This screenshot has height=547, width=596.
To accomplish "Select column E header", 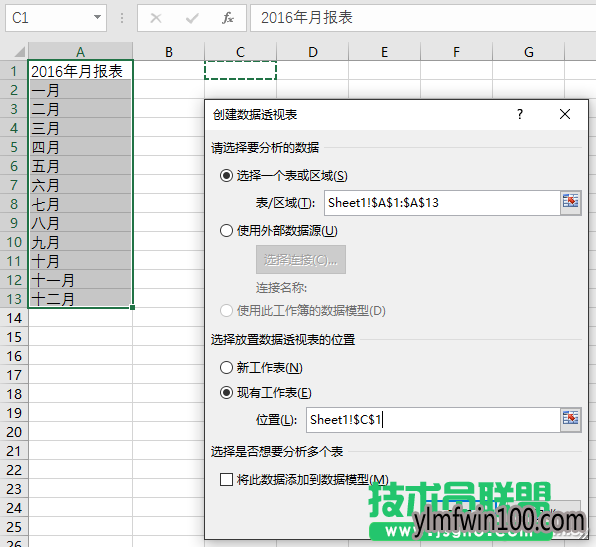I will 384,51.
